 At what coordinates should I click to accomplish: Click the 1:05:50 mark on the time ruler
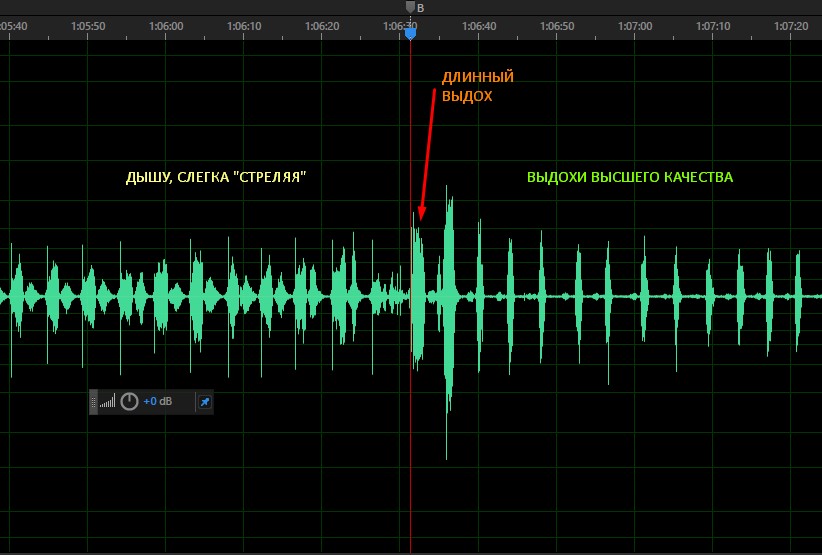coord(88,26)
